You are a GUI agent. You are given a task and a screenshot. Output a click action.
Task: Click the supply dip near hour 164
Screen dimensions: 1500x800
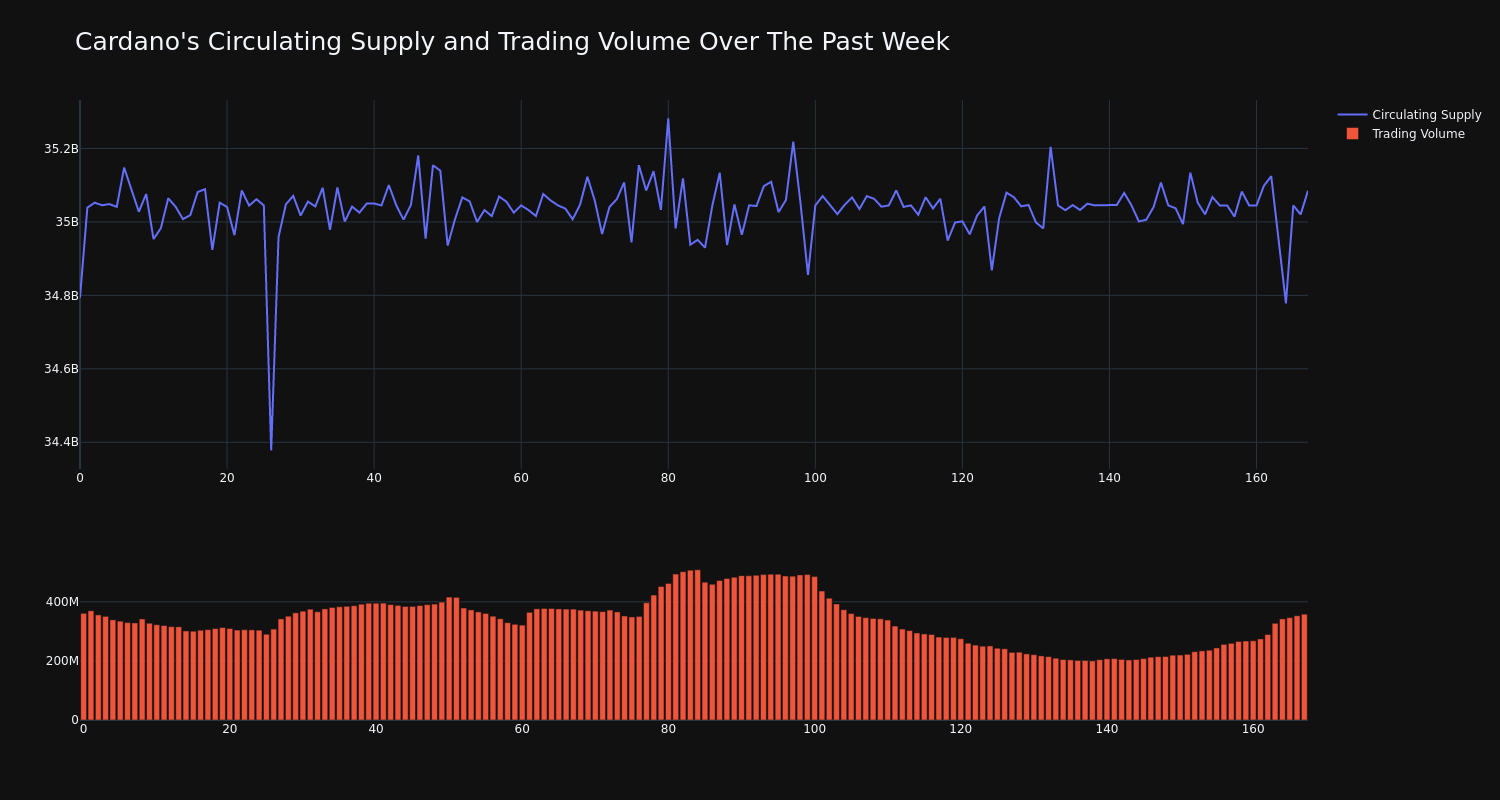pos(1286,302)
